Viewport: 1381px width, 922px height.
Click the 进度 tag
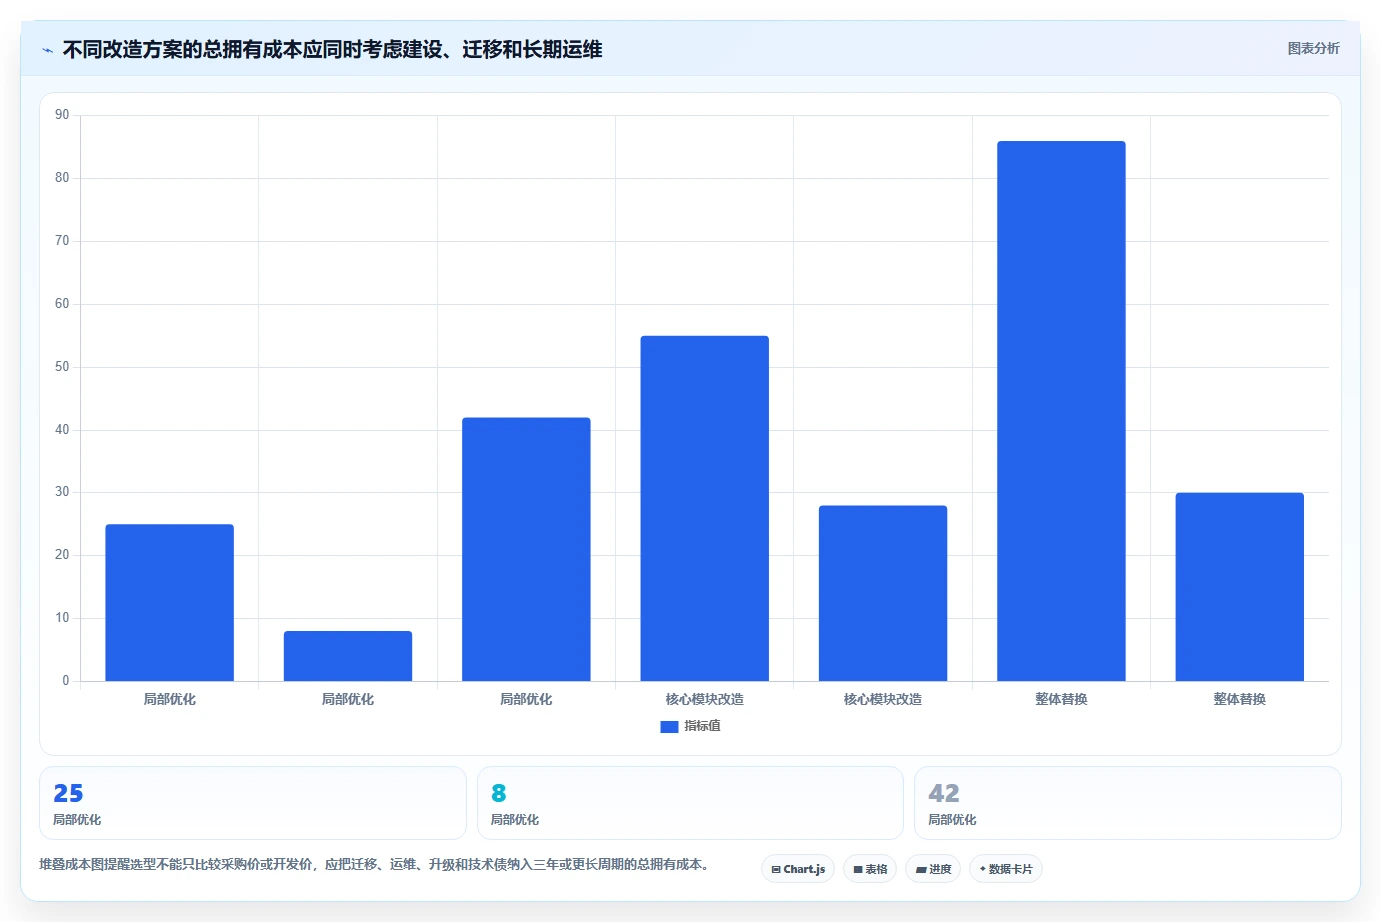[933, 869]
